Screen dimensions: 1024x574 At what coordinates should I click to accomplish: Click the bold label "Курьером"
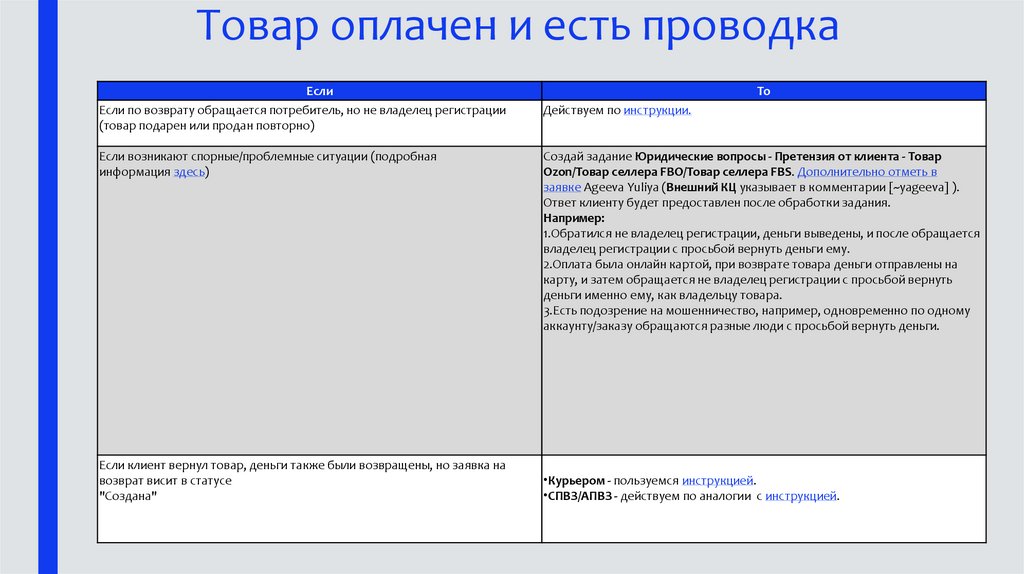click(x=576, y=481)
